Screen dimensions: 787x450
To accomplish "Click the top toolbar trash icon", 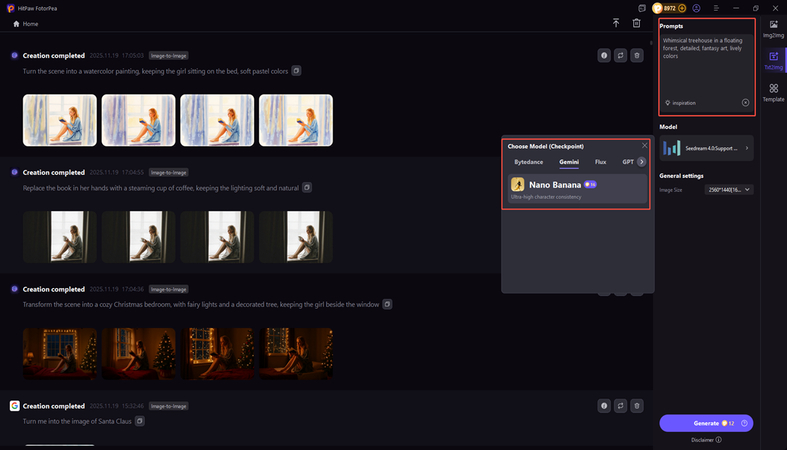I will [636, 23].
